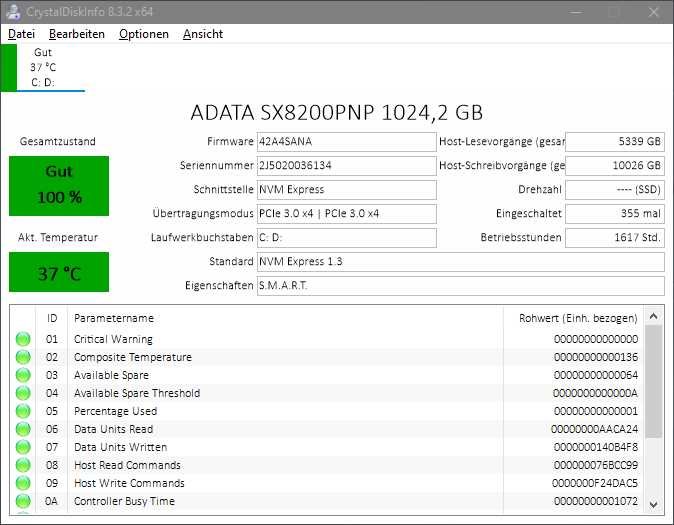Image resolution: width=674 pixels, height=525 pixels.
Task: Click the Firmware field 42A4SANA
Action: tap(346, 141)
